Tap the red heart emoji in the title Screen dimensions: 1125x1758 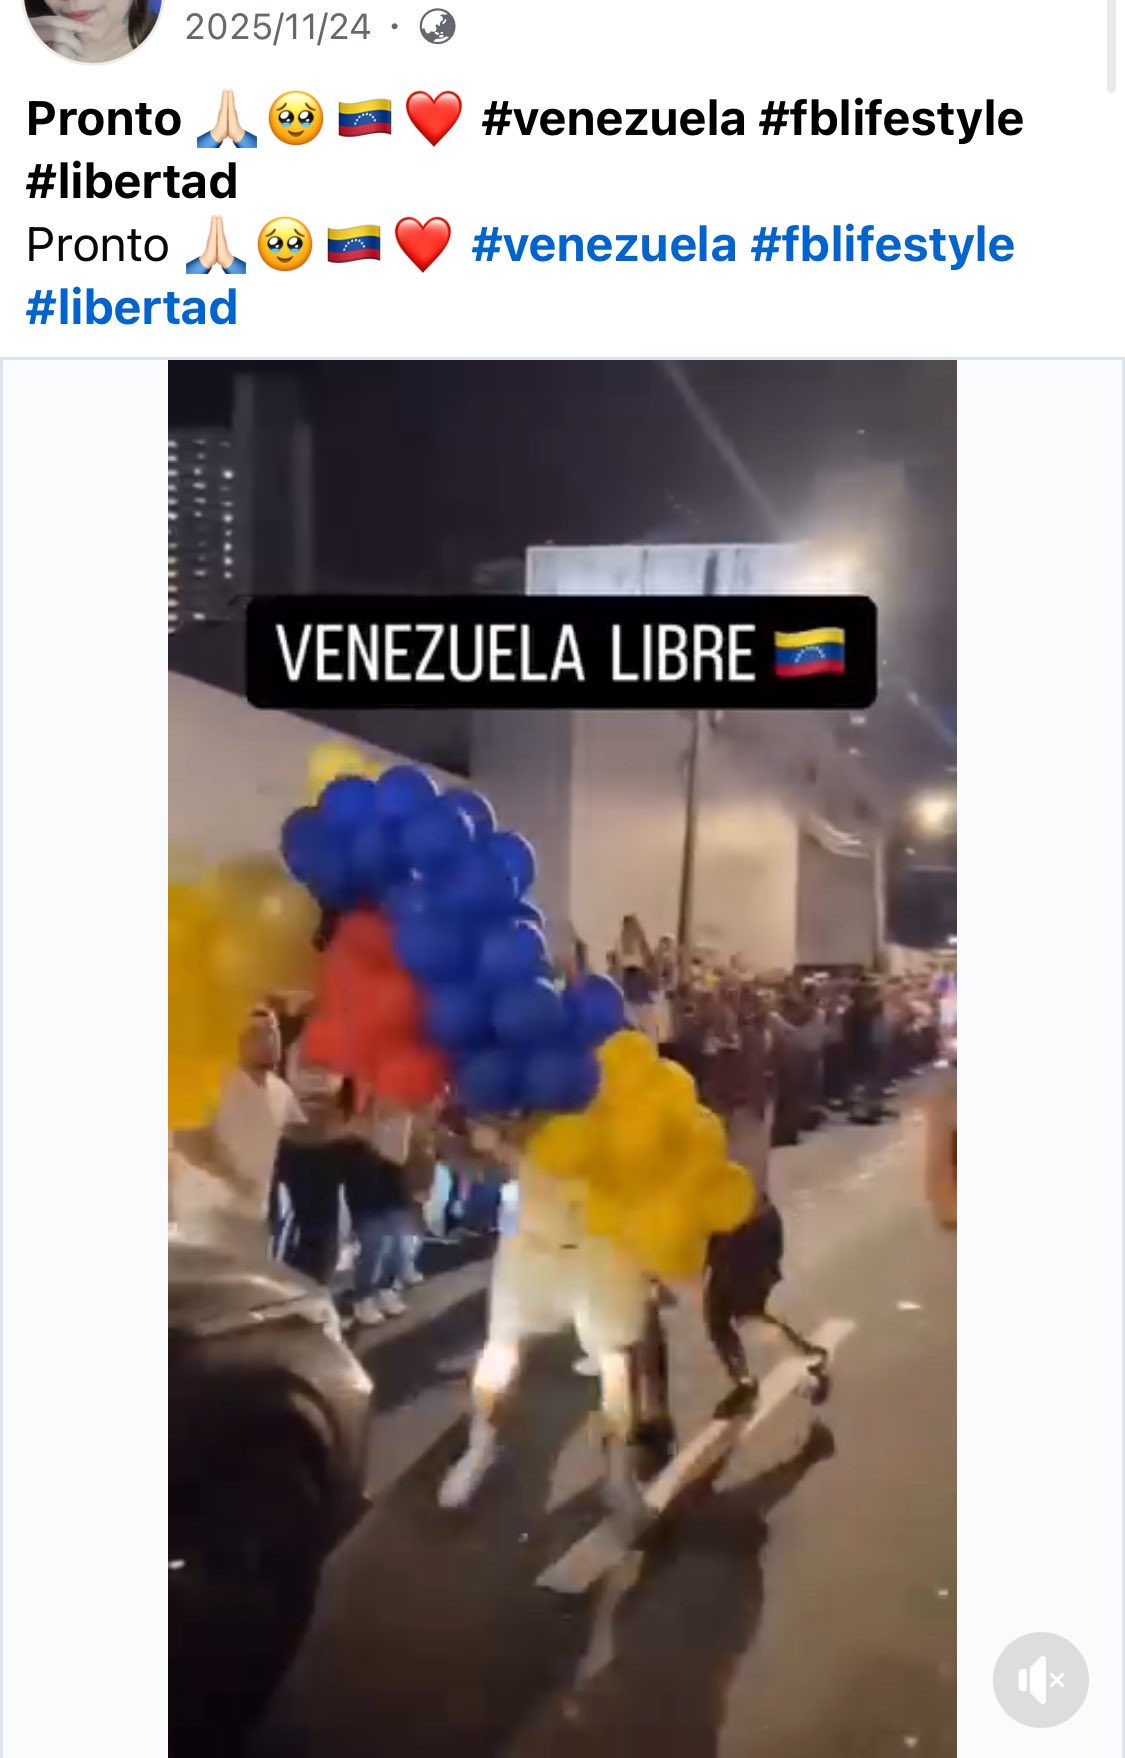click(x=433, y=119)
